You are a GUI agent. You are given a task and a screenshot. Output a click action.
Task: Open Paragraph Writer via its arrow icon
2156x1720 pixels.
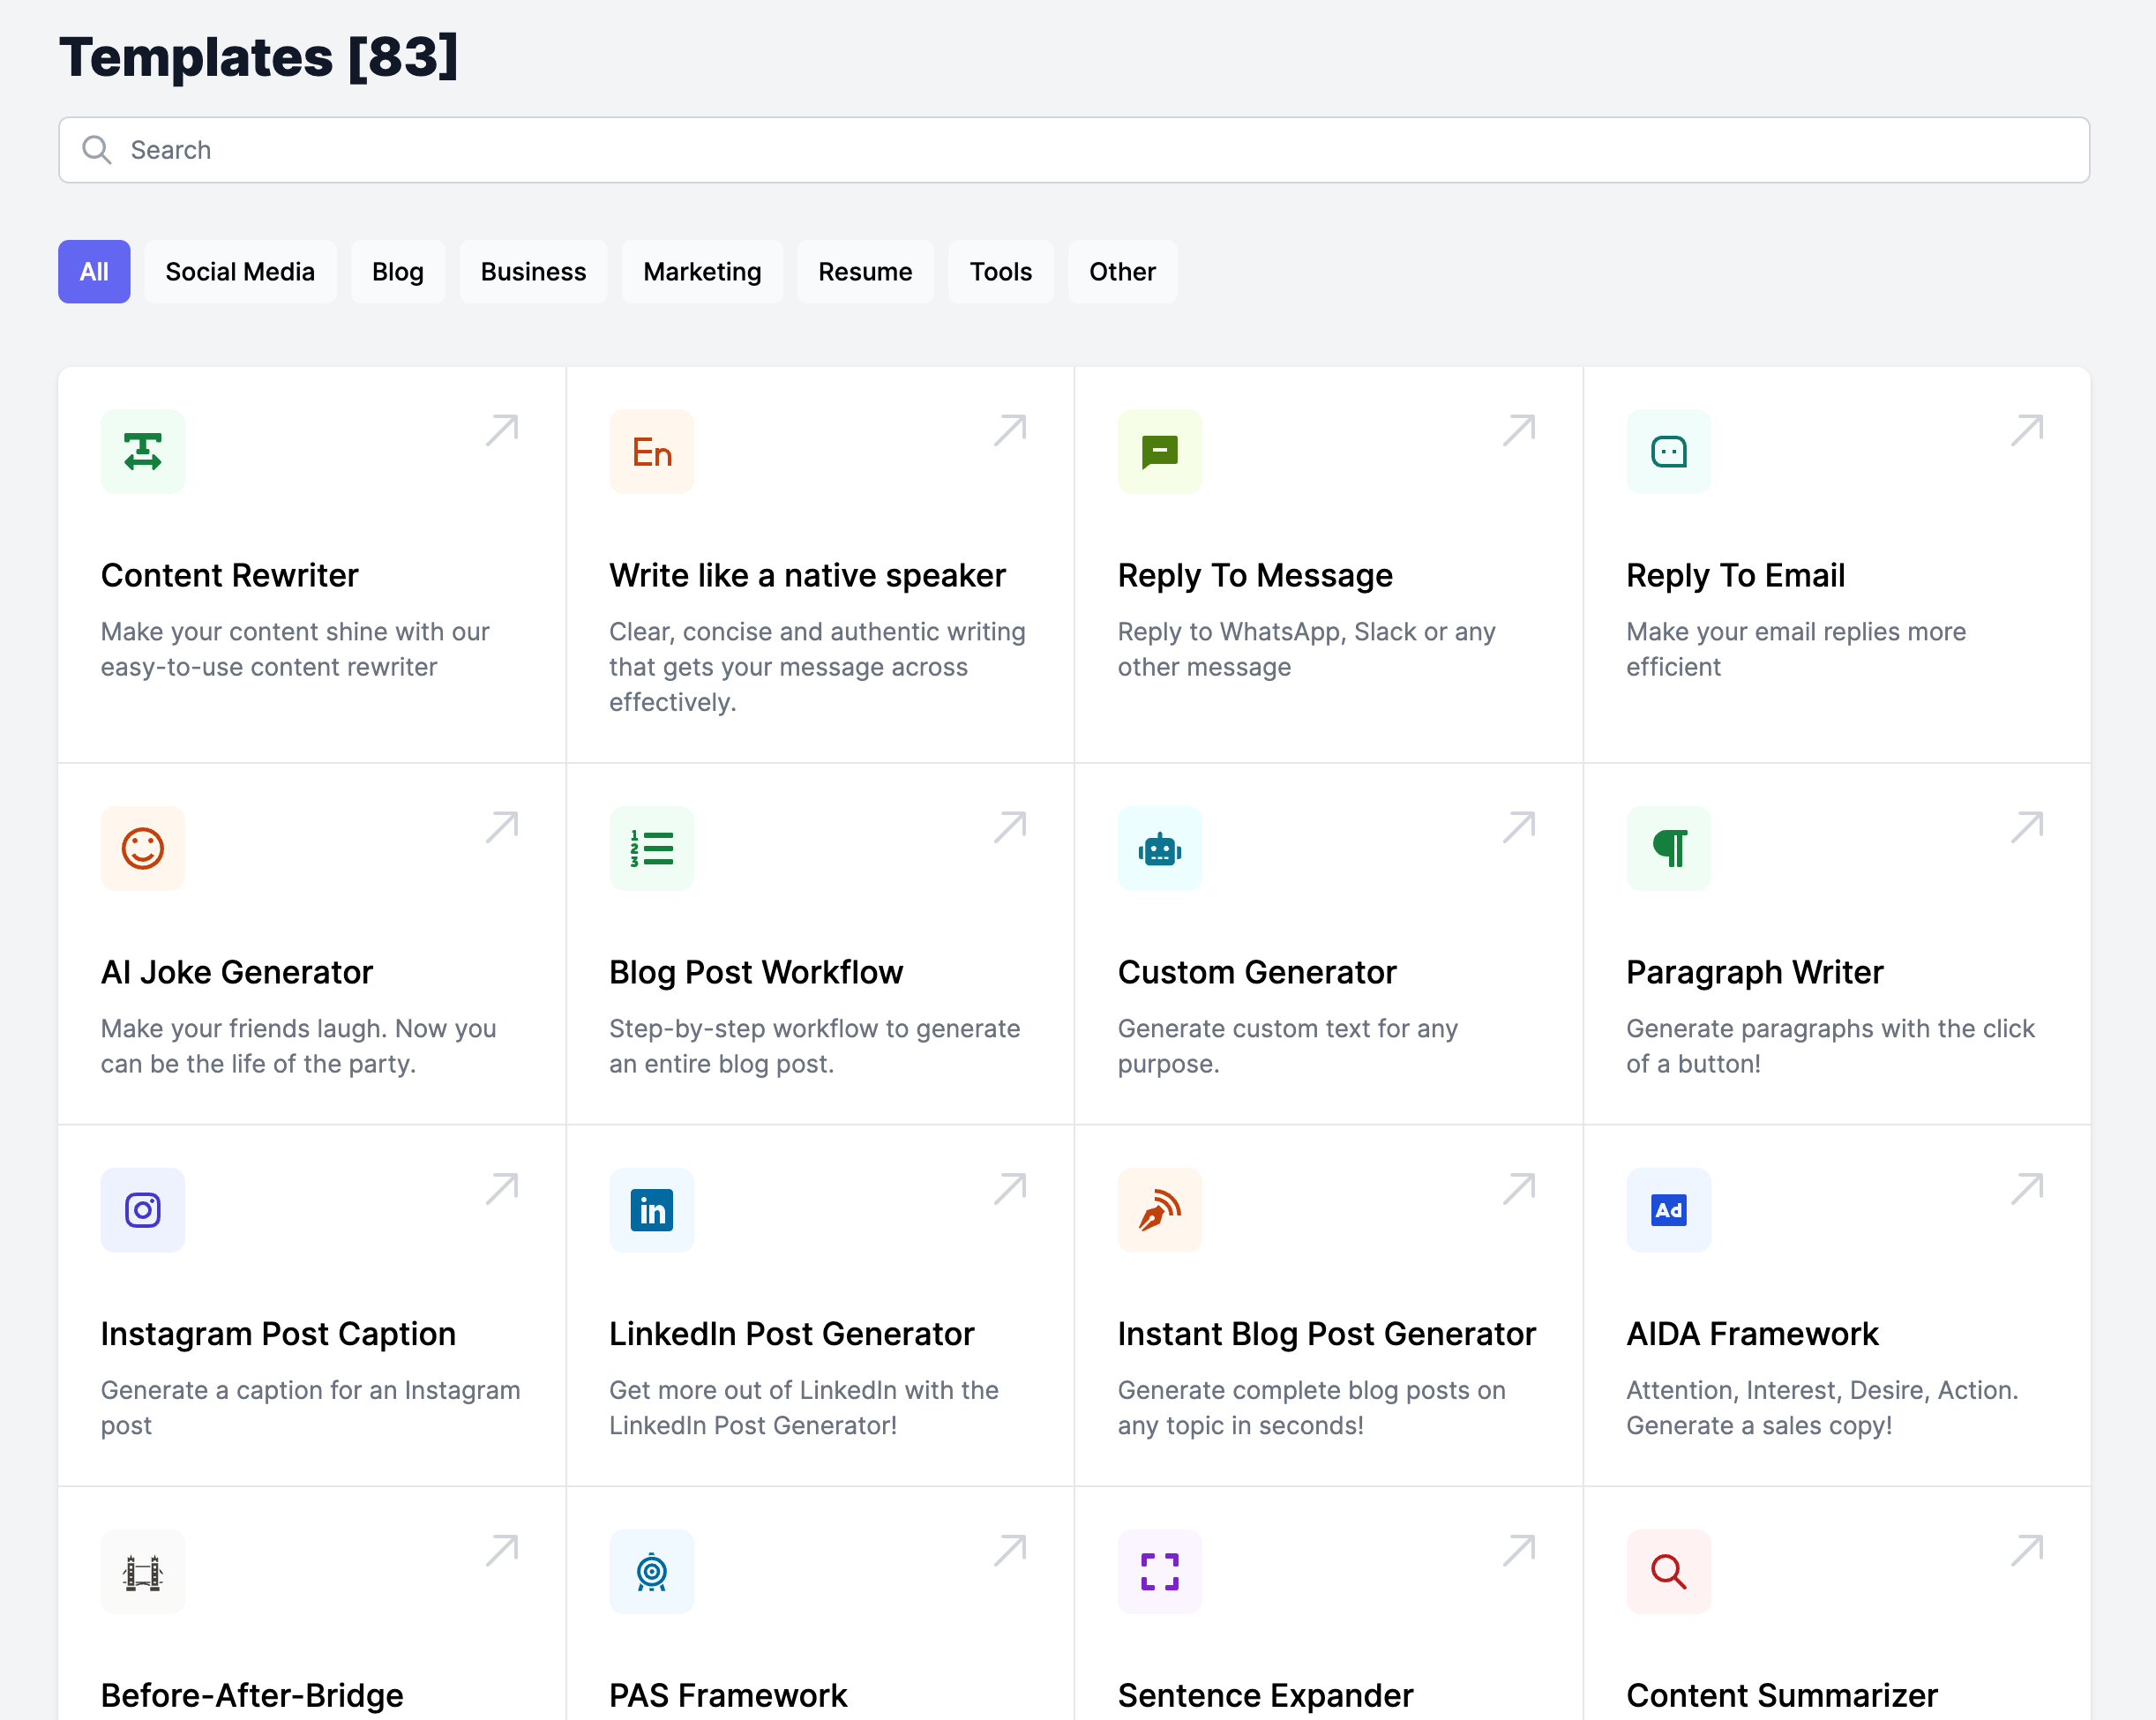point(2026,828)
